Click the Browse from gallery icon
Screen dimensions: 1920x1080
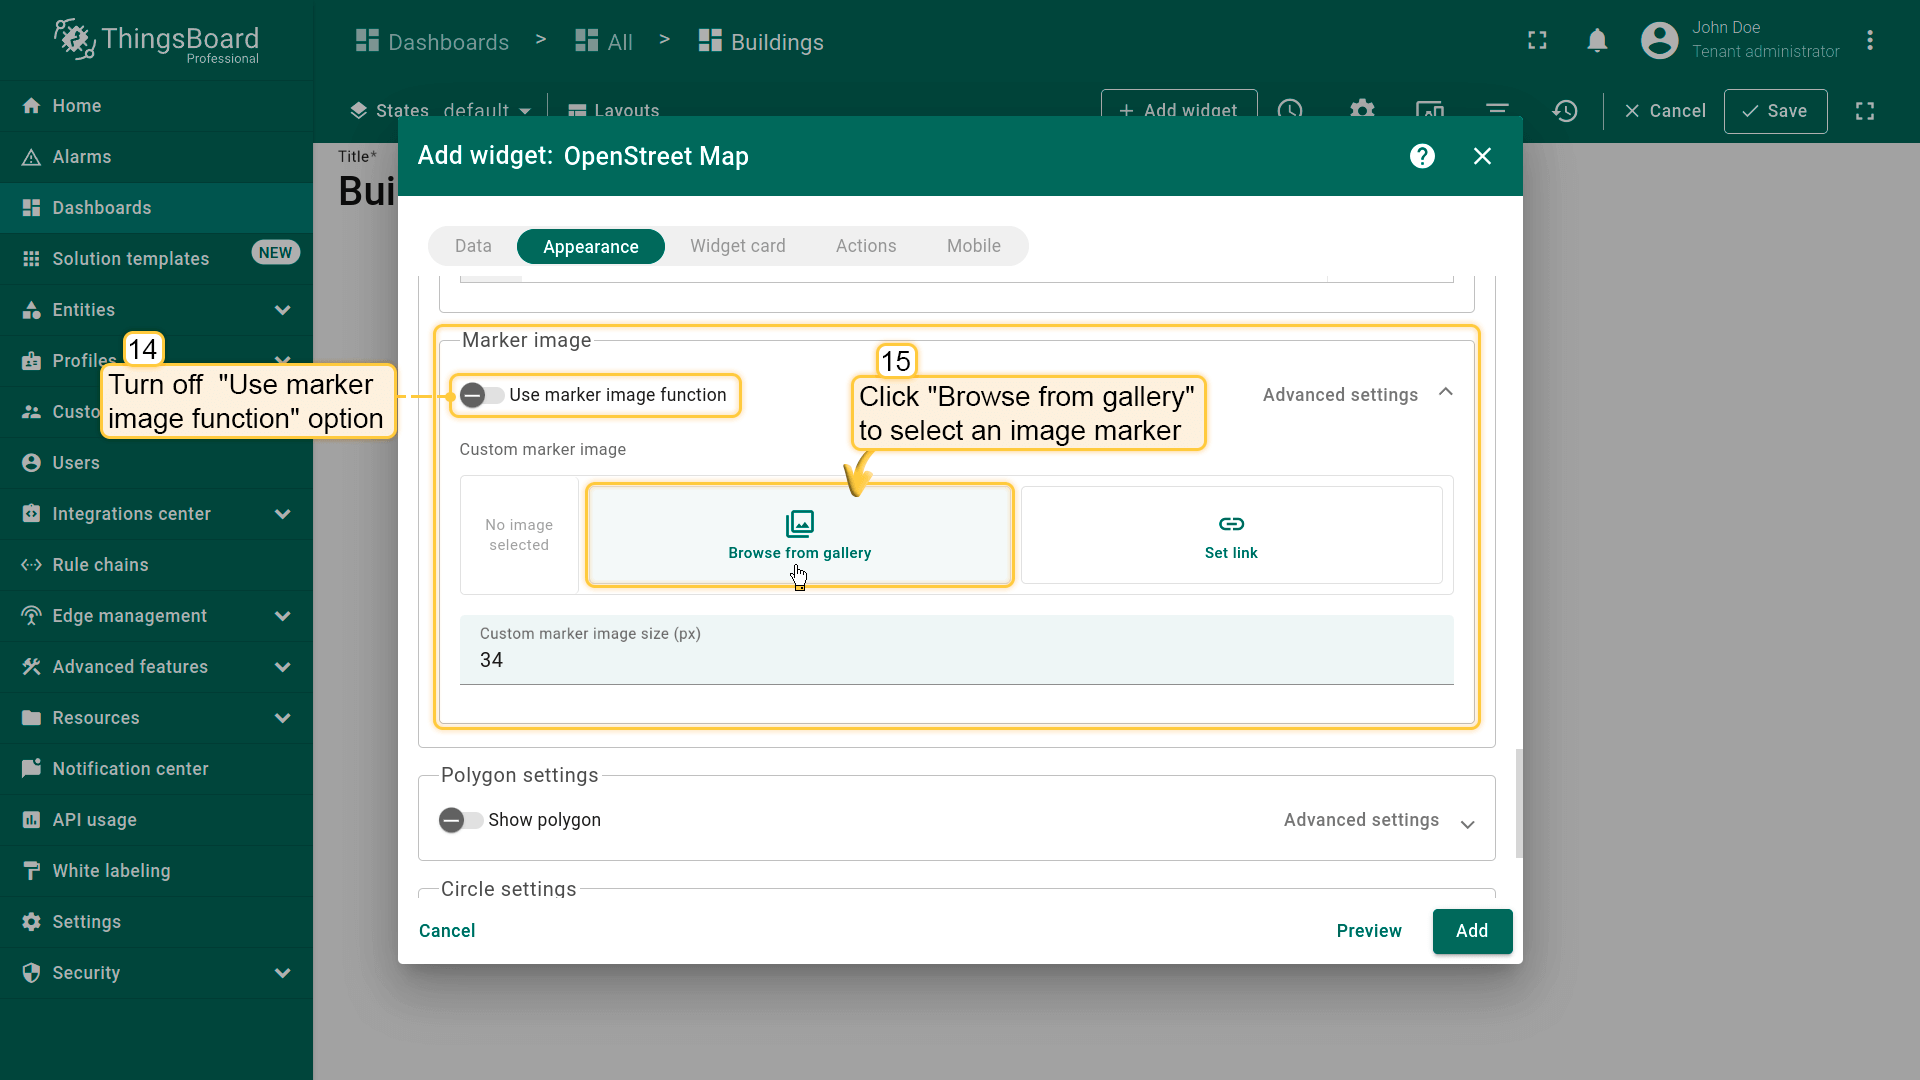point(799,523)
